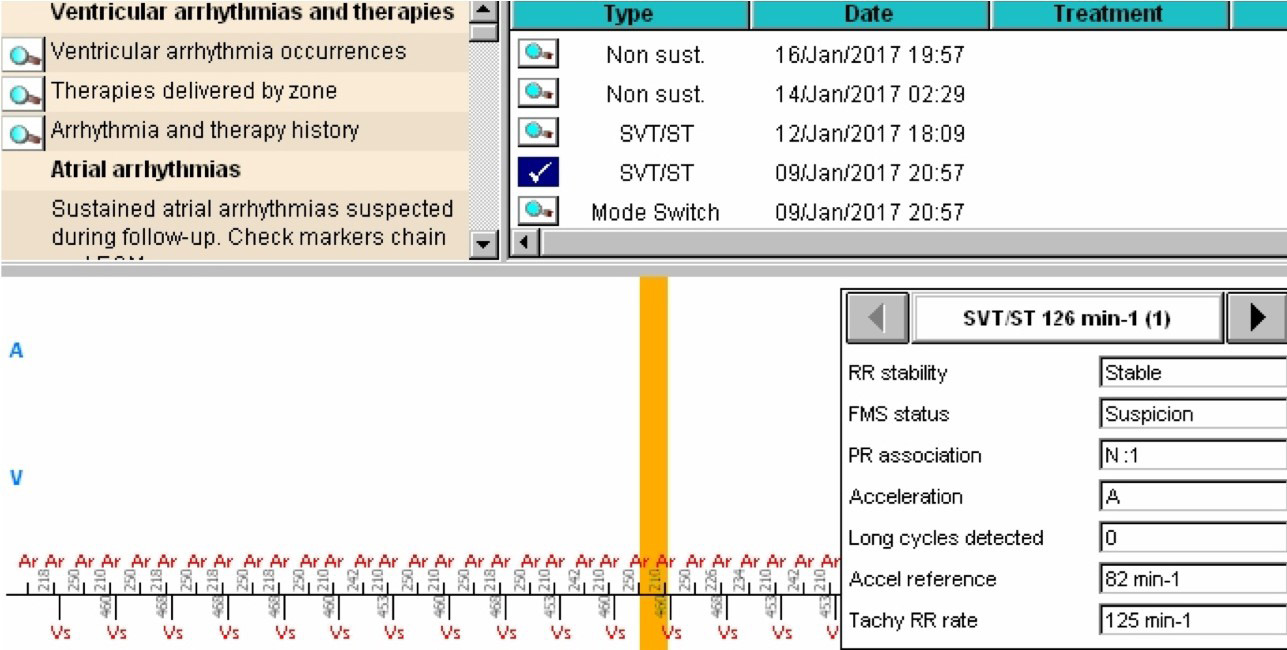This screenshot has width=1287, height=650.
Task: Click the Treatment column header
Action: click(1108, 14)
